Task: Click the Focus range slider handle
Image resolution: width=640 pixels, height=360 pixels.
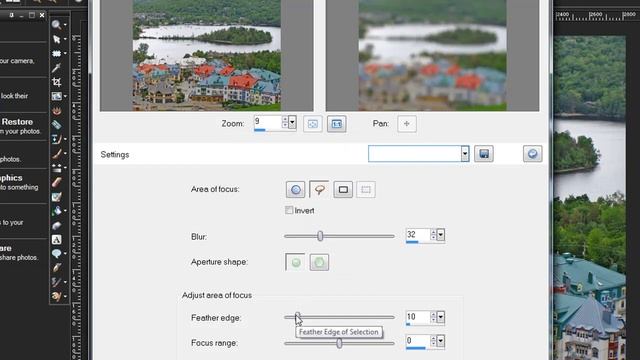Action: (339, 343)
